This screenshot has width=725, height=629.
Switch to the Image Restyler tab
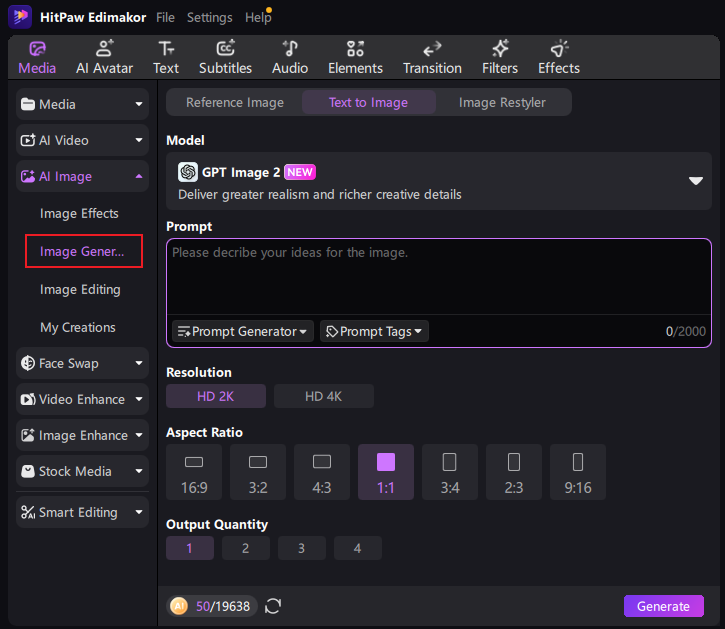(502, 102)
